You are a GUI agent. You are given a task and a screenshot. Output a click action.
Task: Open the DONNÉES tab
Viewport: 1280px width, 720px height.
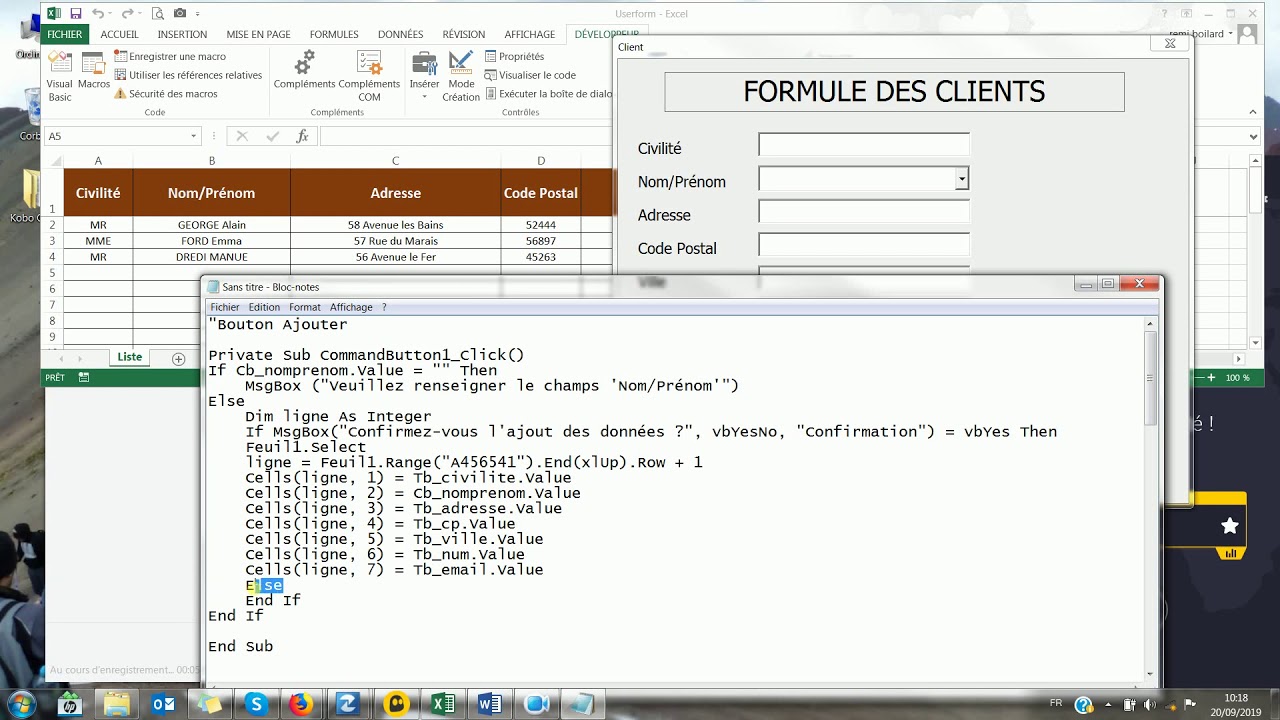pos(400,34)
